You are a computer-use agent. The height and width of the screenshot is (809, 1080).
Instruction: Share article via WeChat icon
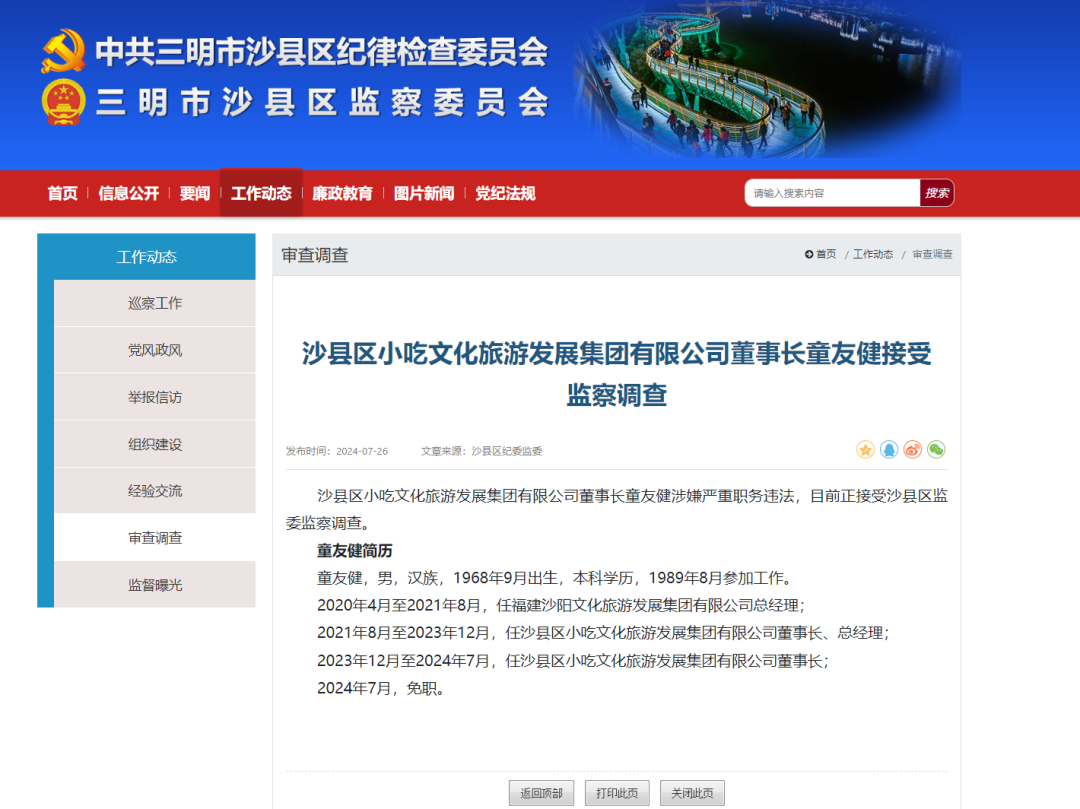[936, 450]
